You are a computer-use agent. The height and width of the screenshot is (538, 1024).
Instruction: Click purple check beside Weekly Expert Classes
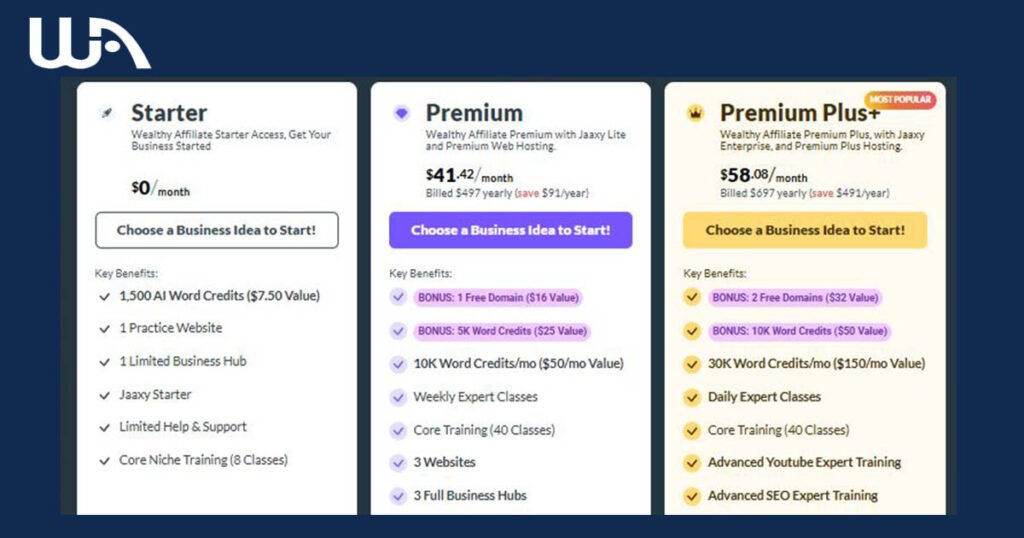point(398,397)
